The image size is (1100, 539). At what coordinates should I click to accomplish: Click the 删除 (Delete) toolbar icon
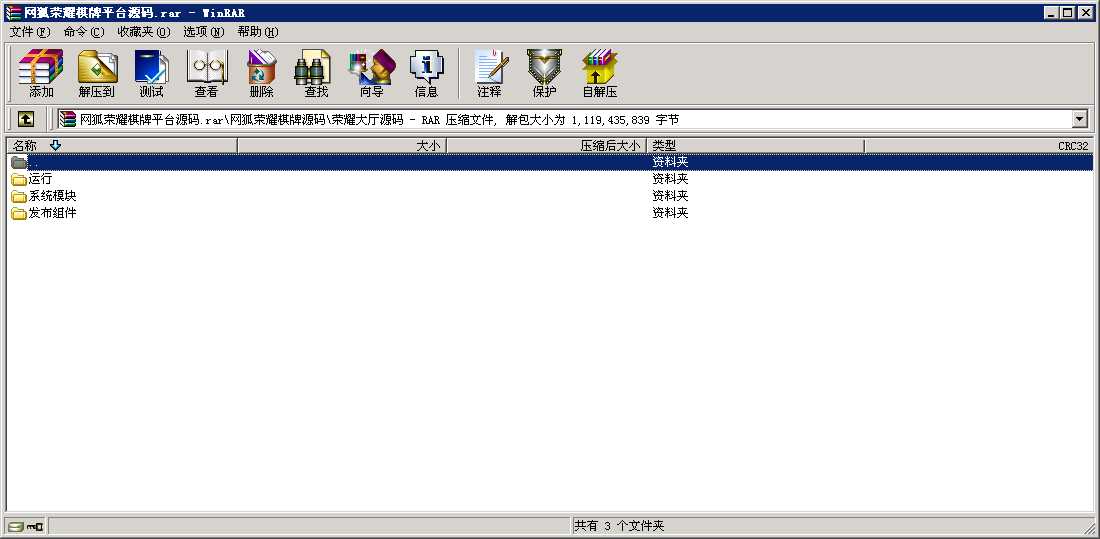[x=261, y=73]
